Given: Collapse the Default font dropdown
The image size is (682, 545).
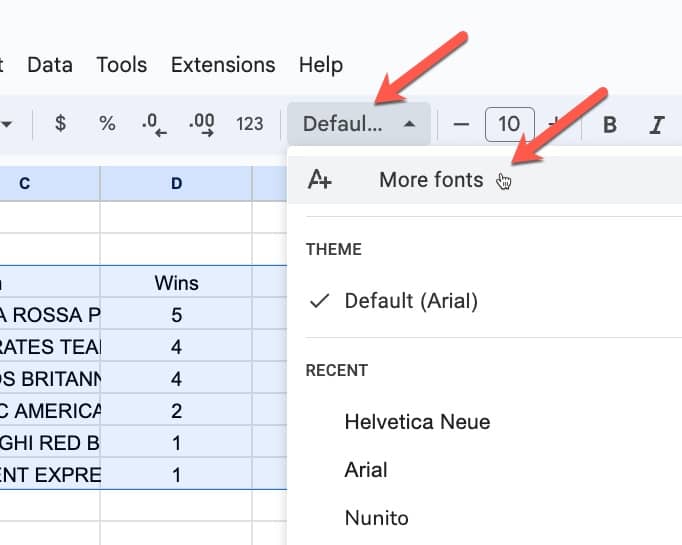Looking at the screenshot, I should [359, 124].
